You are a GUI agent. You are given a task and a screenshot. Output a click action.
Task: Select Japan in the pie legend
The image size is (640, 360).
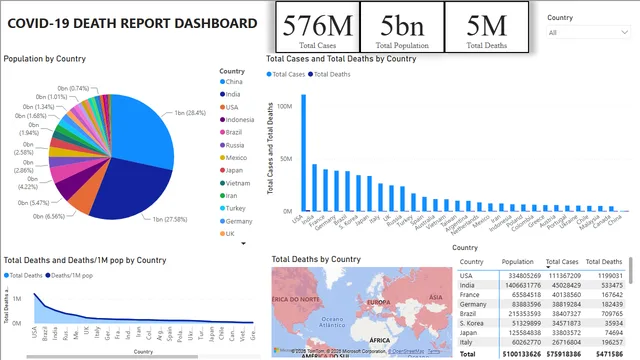tap(231, 170)
